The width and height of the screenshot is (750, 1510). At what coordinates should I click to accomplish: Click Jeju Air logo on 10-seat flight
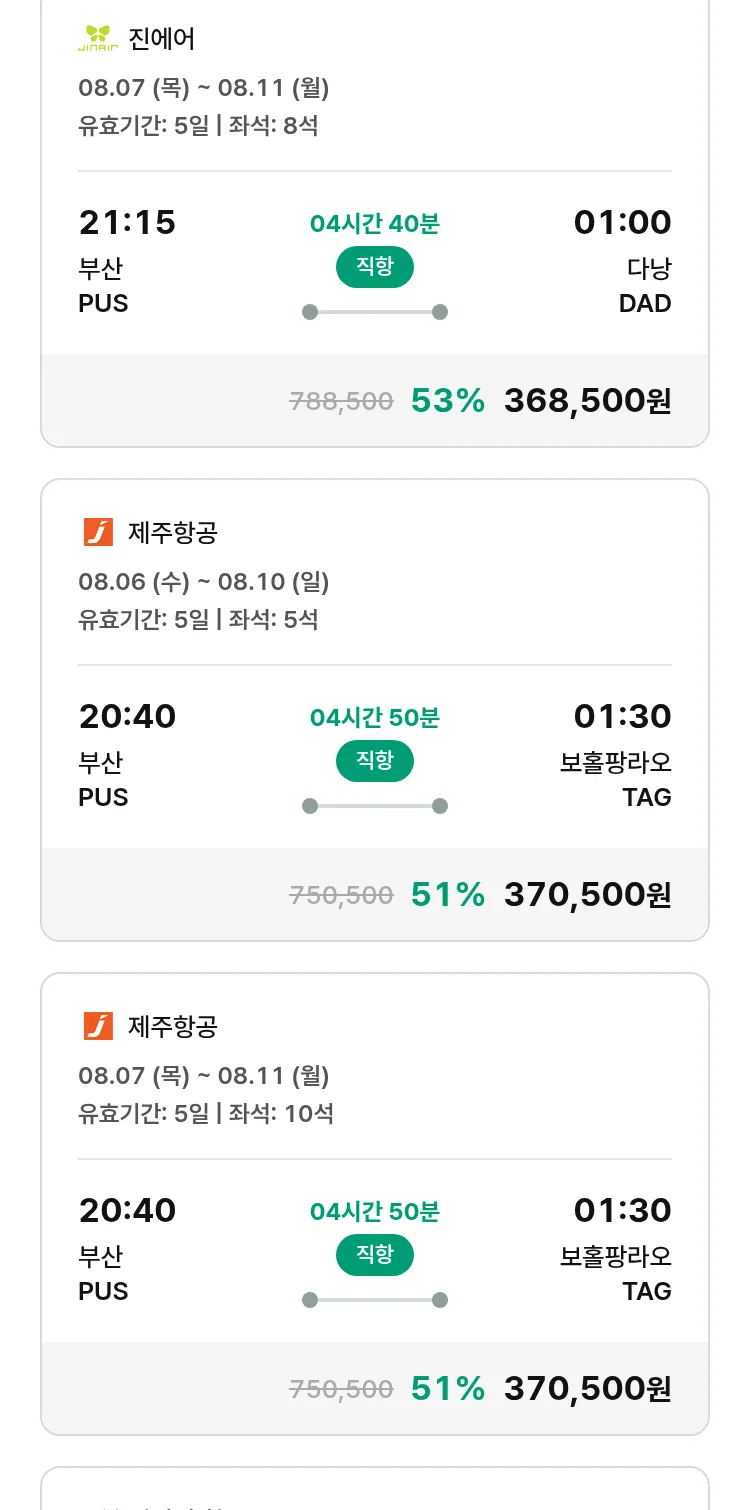click(98, 1027)
